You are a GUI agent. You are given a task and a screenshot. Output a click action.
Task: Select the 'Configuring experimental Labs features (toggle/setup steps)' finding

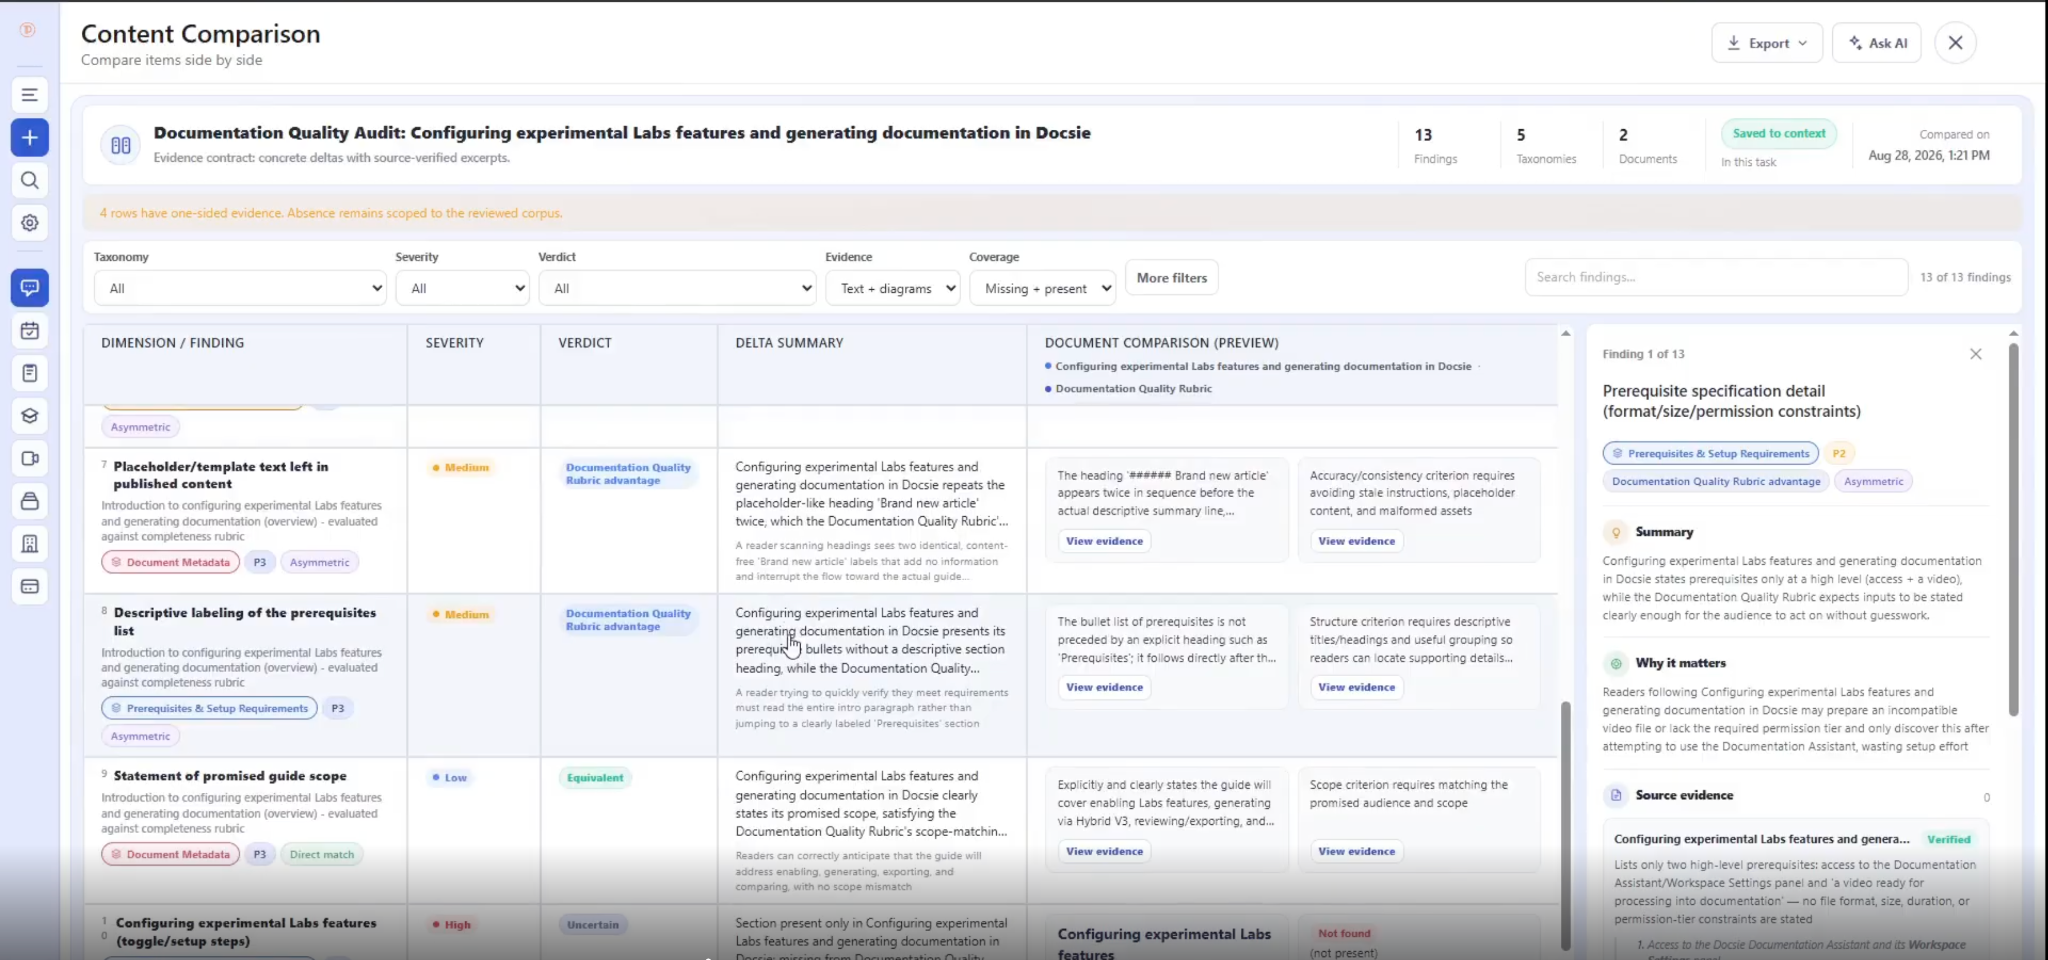pyautogui.click(x=246, y=932)
